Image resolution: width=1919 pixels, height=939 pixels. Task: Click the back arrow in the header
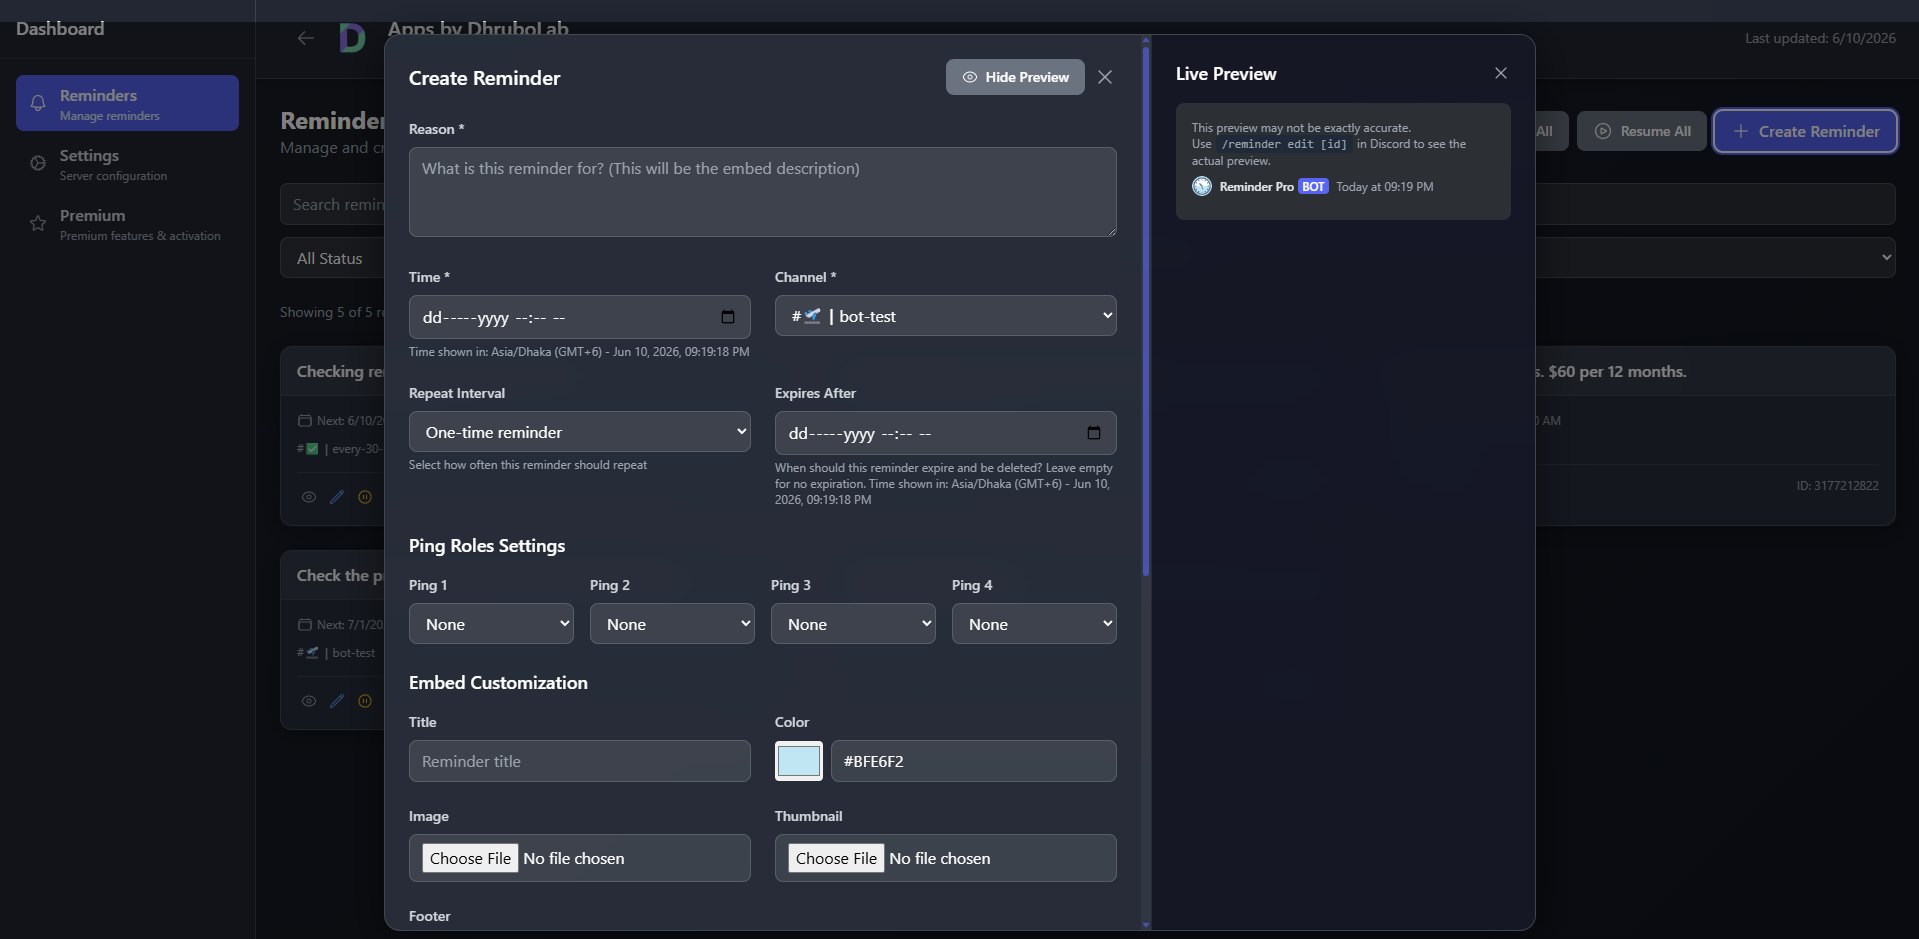(306, 38)
